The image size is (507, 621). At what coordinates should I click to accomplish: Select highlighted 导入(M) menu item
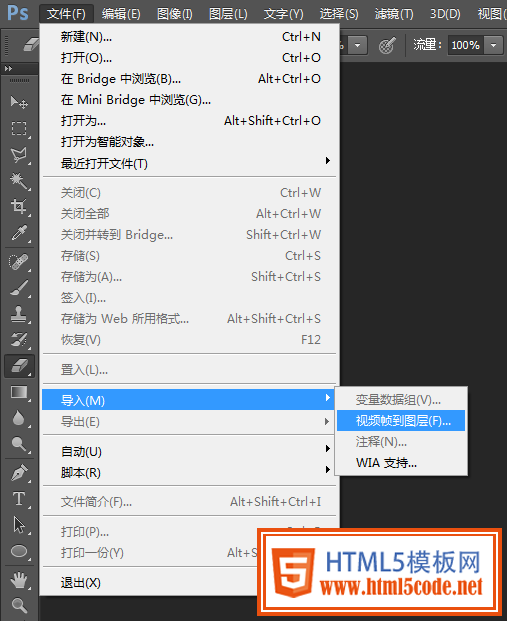pyautogui.click(x=189, y=400)
